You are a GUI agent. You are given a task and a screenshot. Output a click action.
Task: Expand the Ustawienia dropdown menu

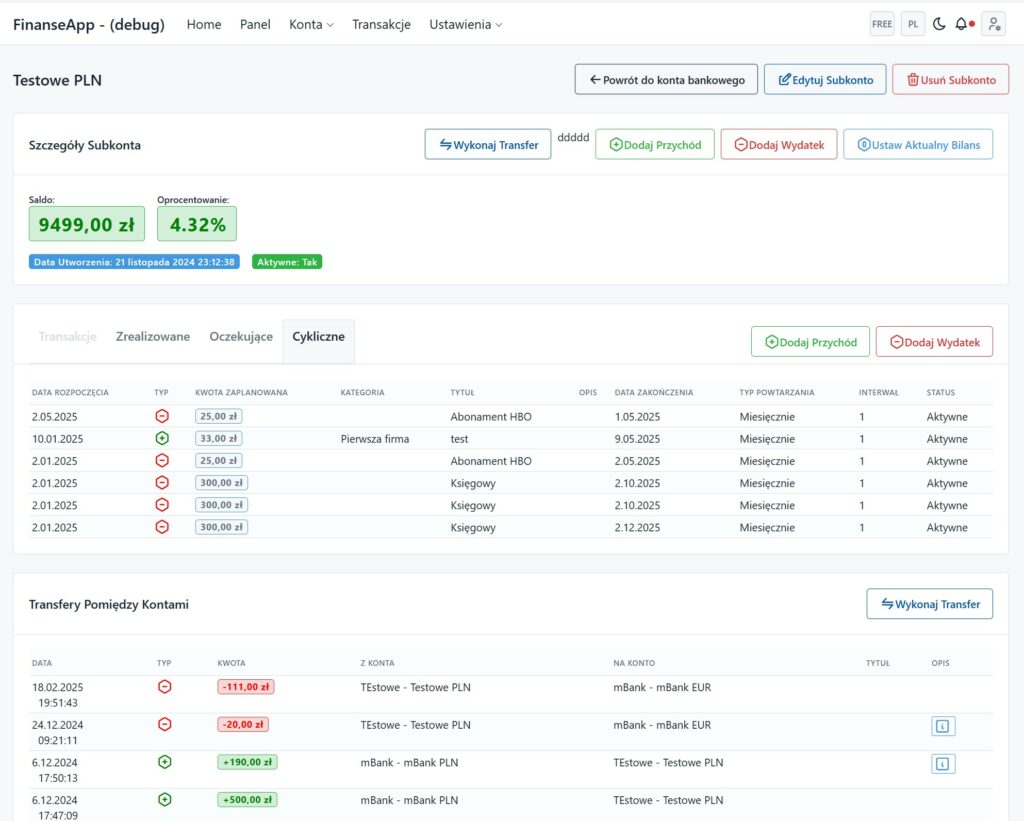tap(466, 24)
